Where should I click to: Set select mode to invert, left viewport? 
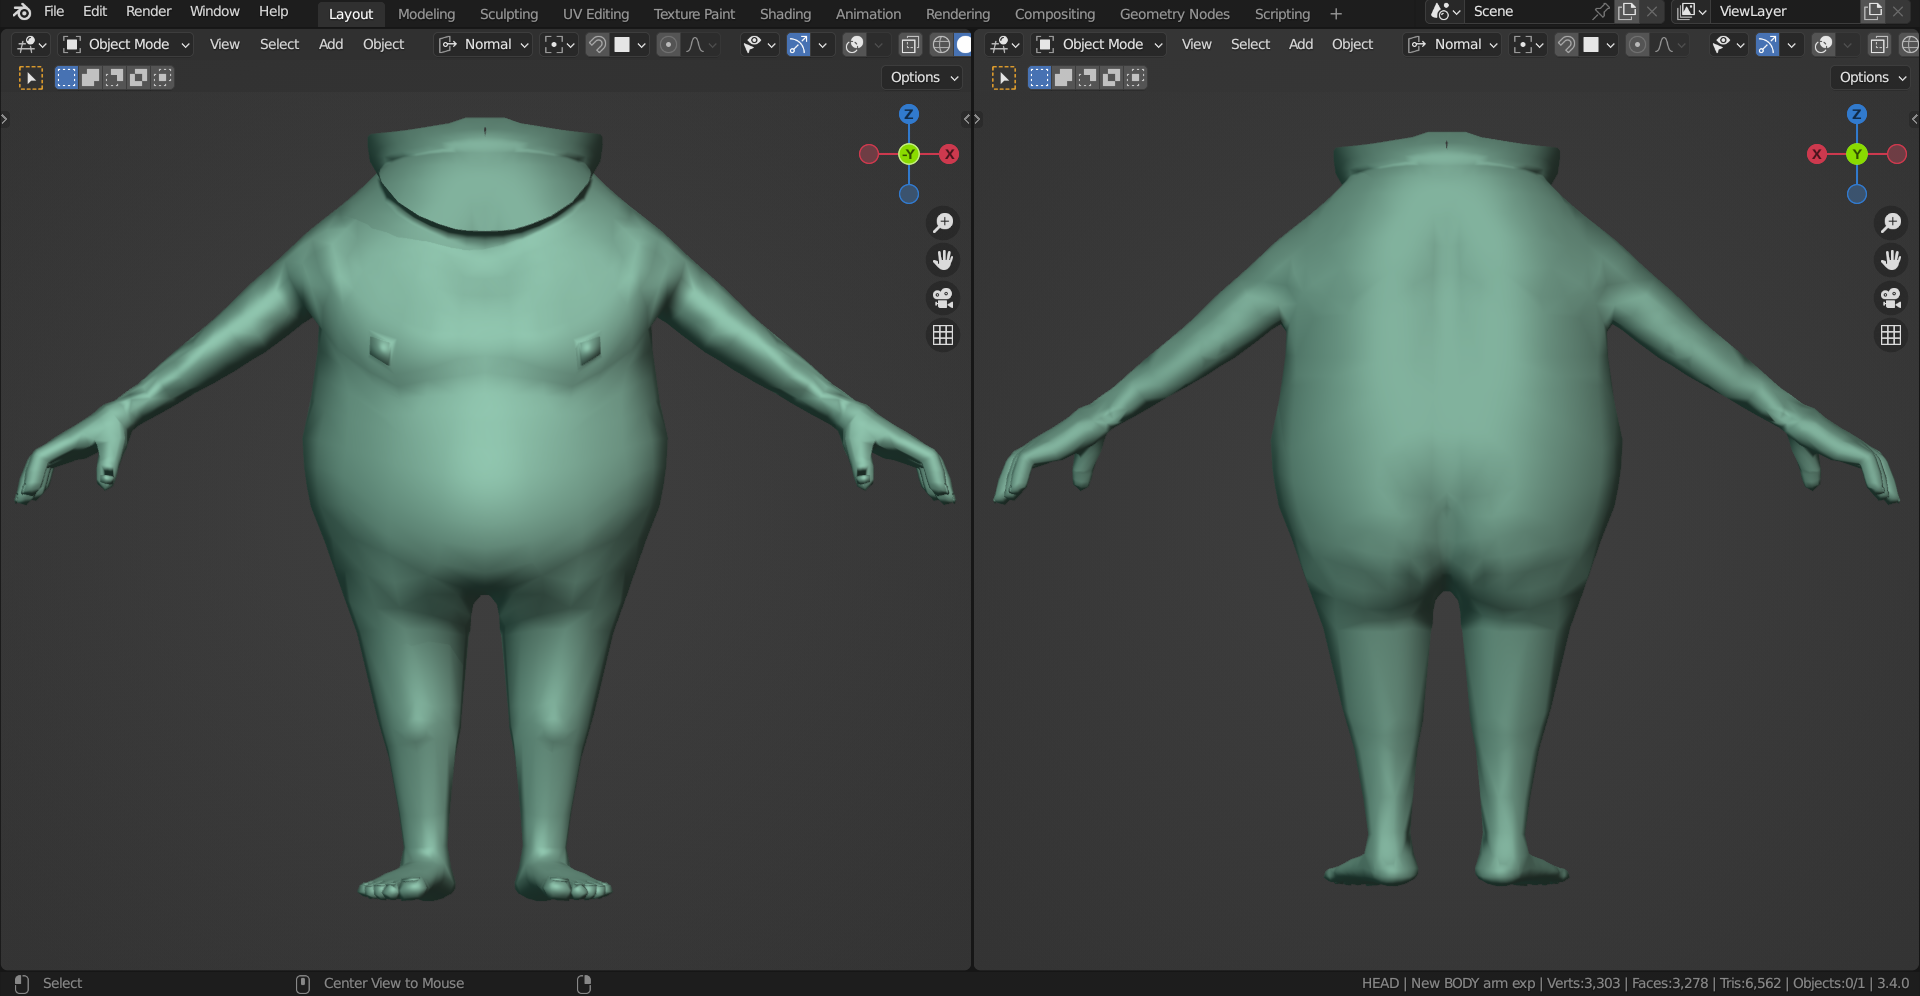point(138,78)
